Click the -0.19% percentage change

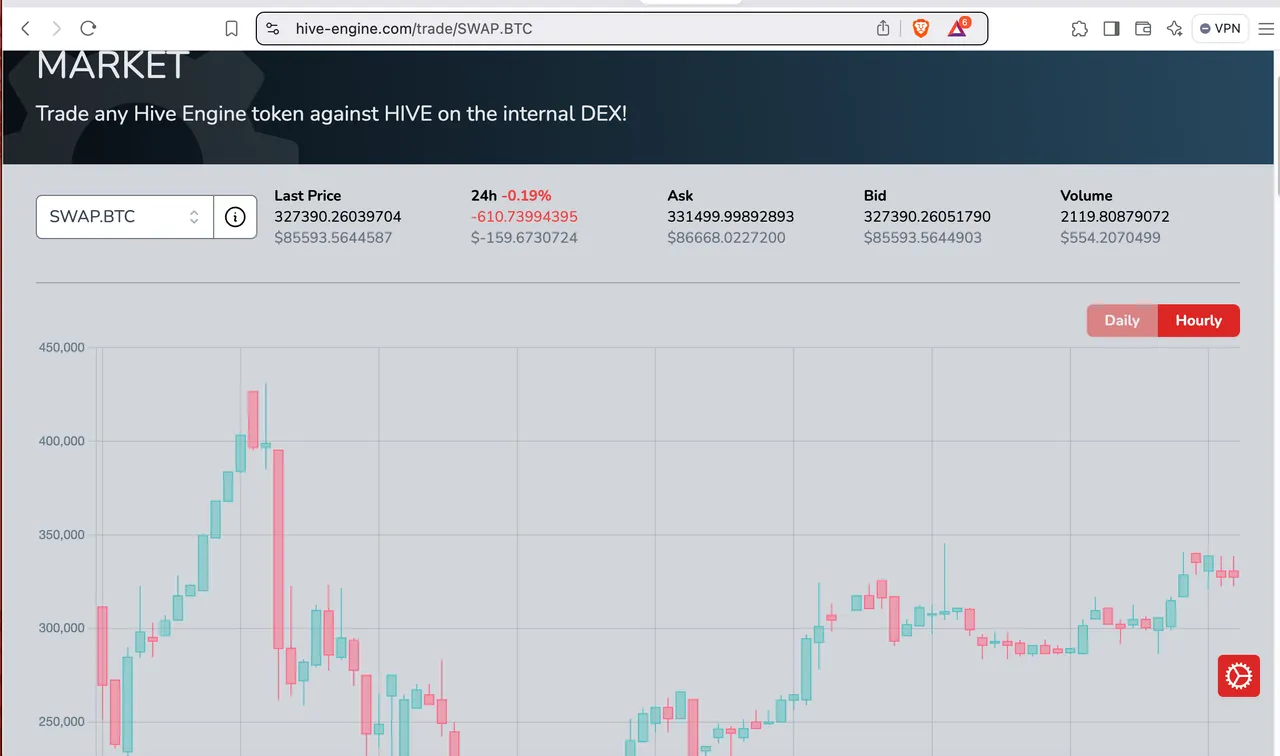527,196
